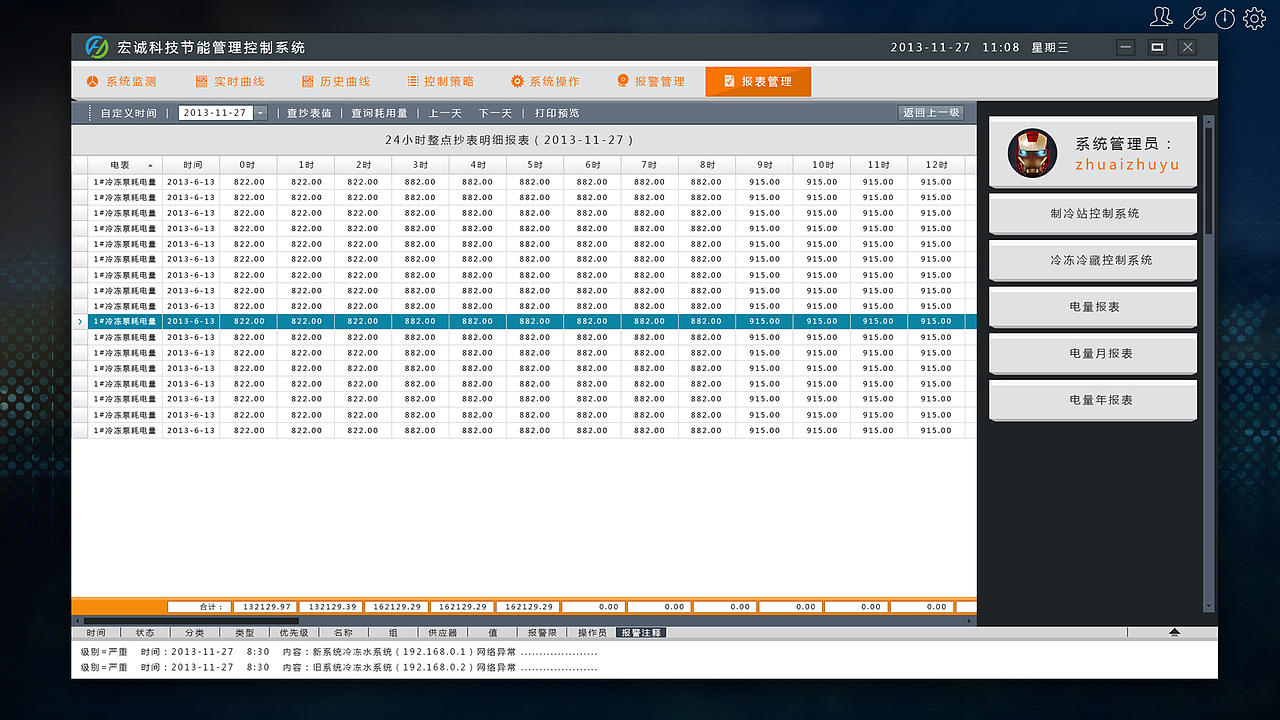Screen dimensions: 1280x720
Task: Open the user accounts icon at top right
Action: pyautogui.click(x=1161, y=17)
